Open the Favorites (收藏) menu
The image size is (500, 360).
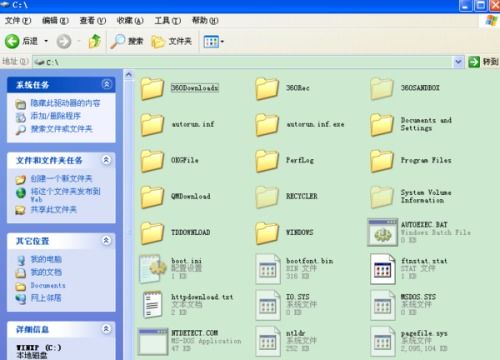point(130,21)
